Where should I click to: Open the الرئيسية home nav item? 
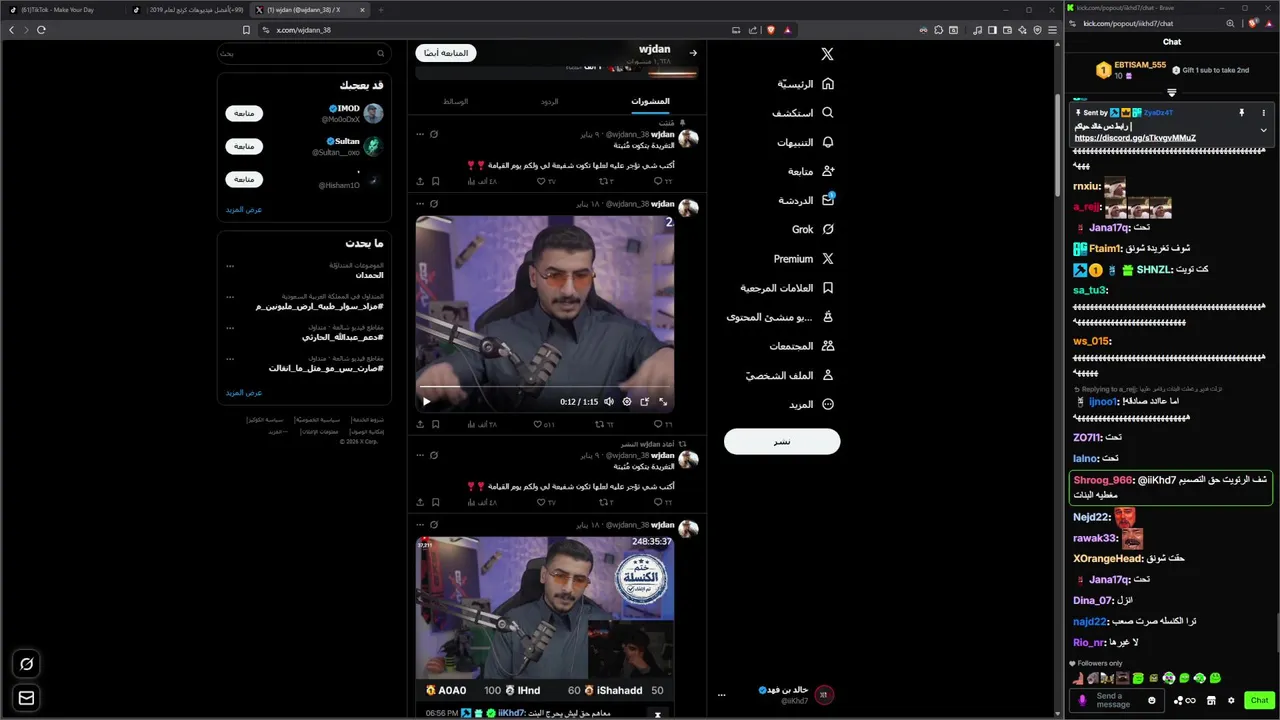click(x=806, y=84)
